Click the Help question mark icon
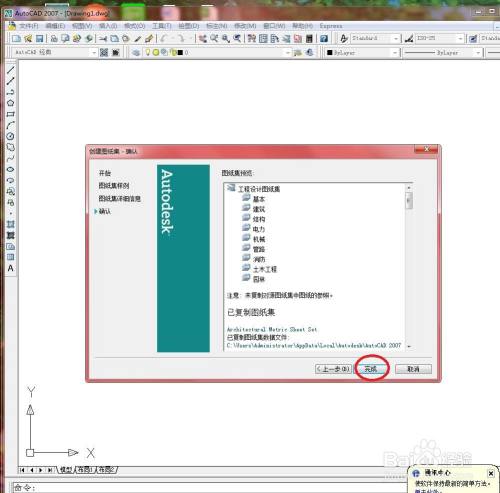 pyautogui.click(x=324, y=39)
